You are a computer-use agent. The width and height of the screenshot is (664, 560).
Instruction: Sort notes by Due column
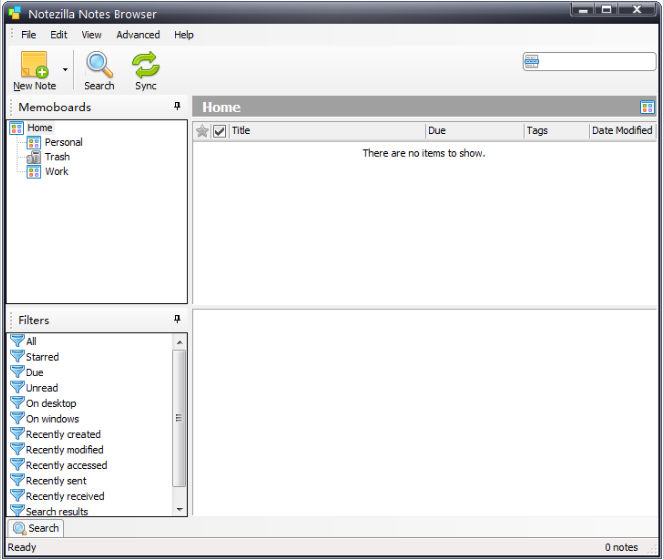point(474,130)
